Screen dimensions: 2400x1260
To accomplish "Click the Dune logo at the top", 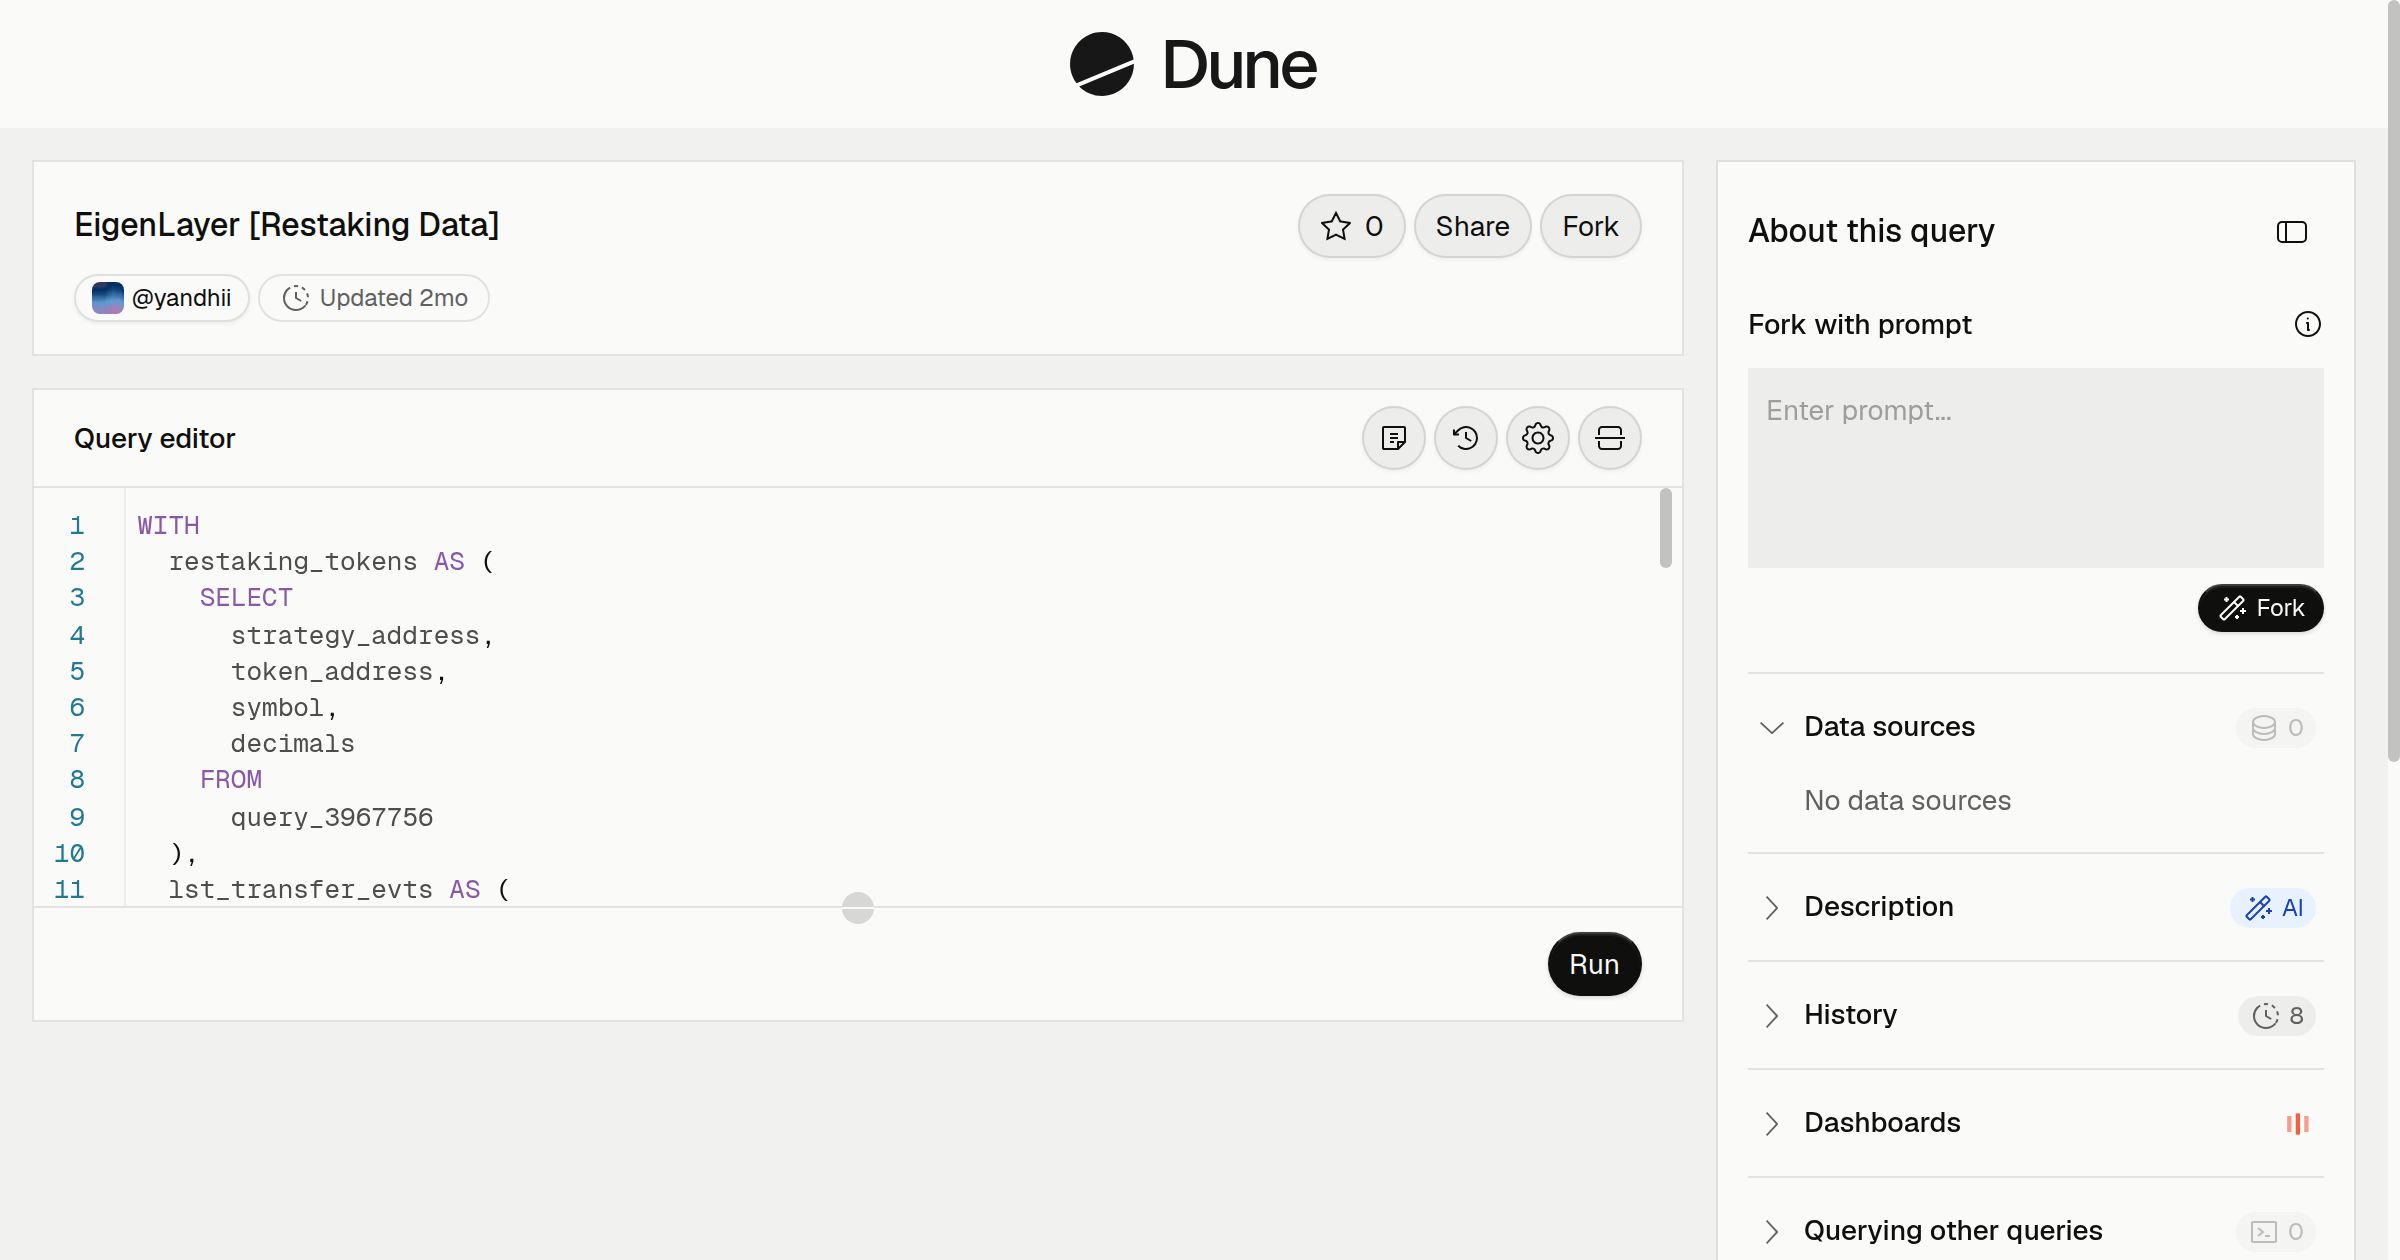I will 1193,64.
